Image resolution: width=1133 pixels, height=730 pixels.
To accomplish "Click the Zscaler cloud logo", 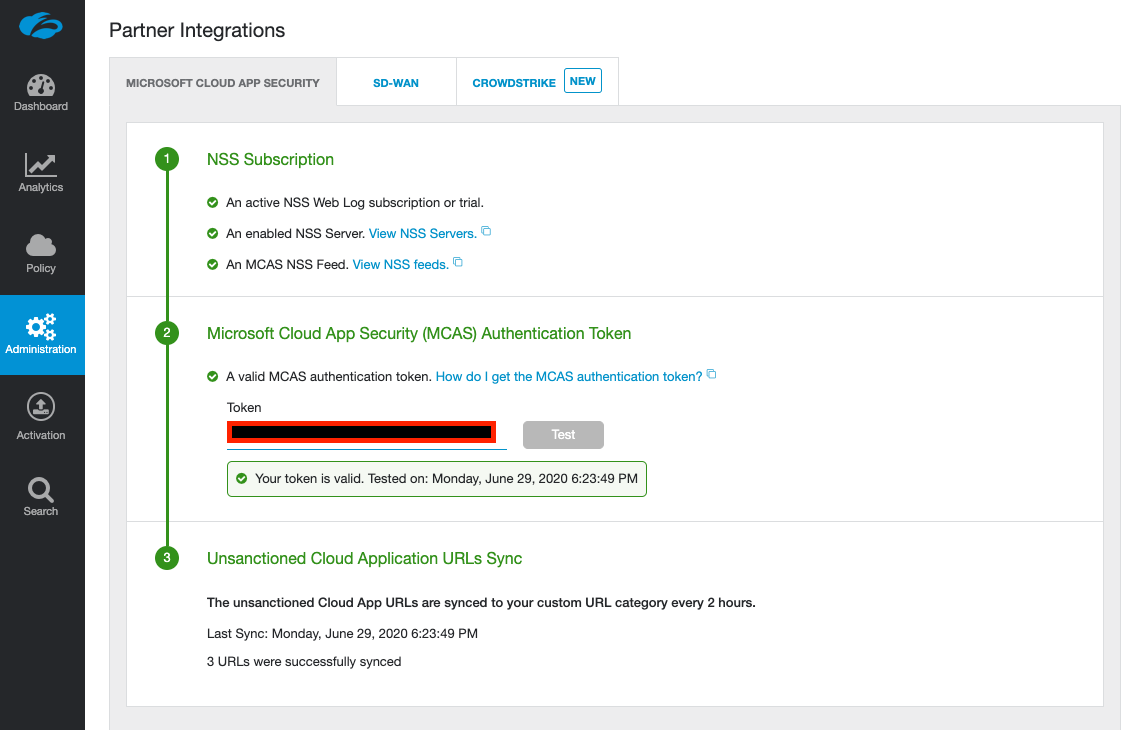I will tap(41, 25).
